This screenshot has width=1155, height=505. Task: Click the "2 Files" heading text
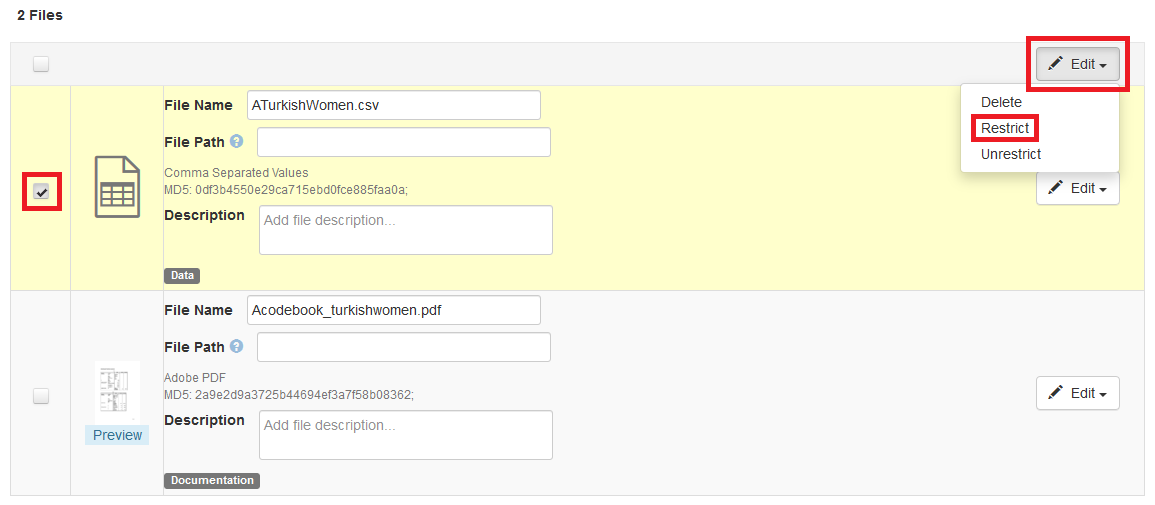click(40, 15)
